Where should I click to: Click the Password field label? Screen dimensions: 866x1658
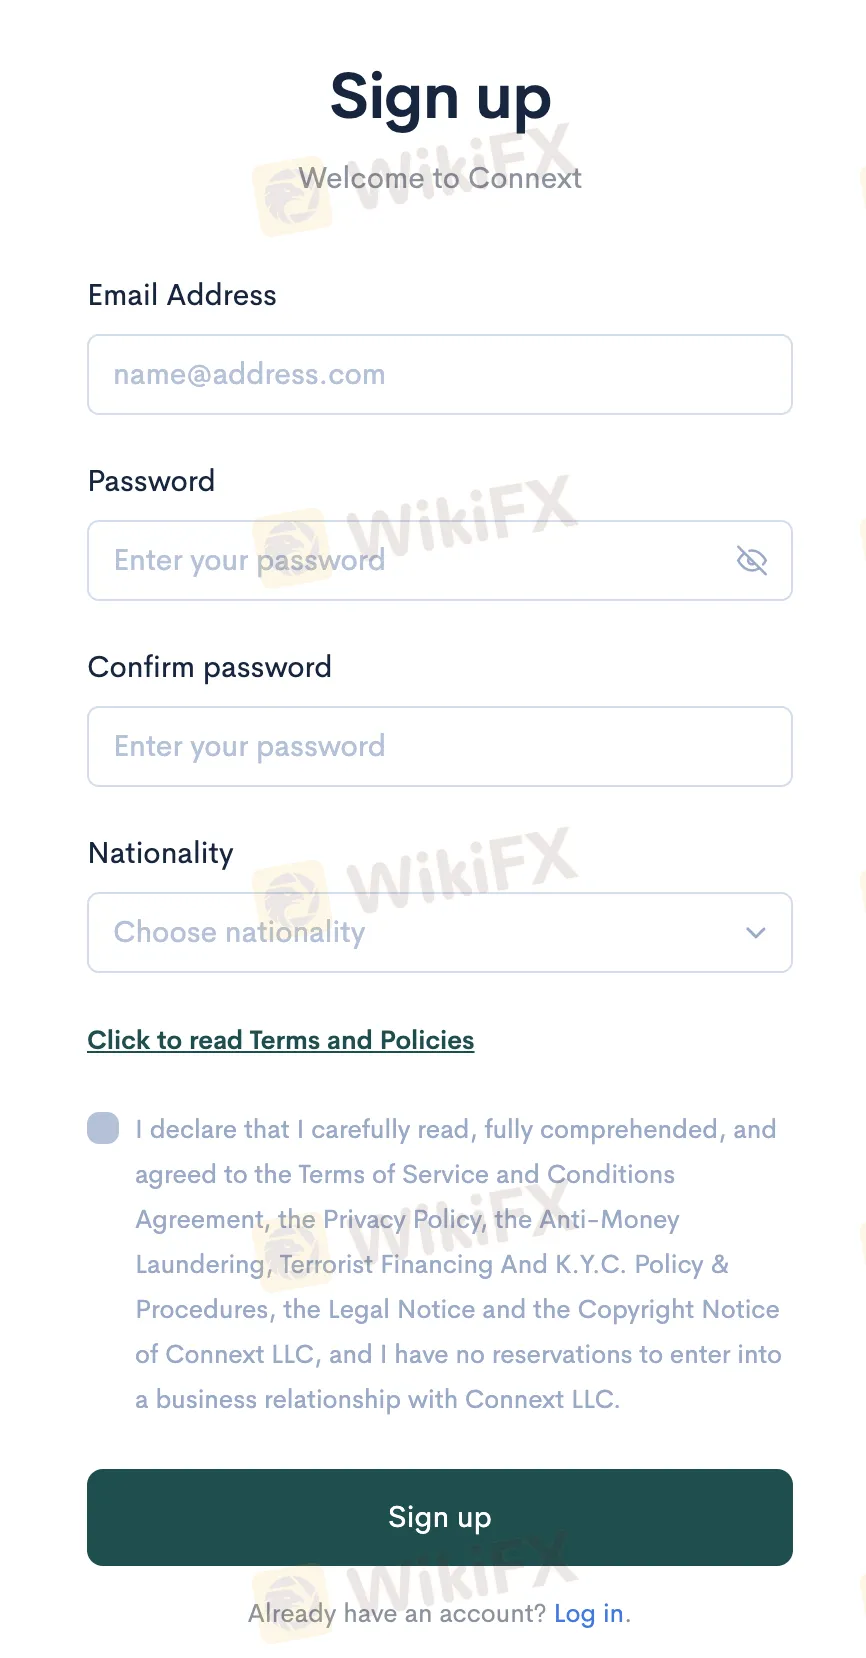[151, 481]
